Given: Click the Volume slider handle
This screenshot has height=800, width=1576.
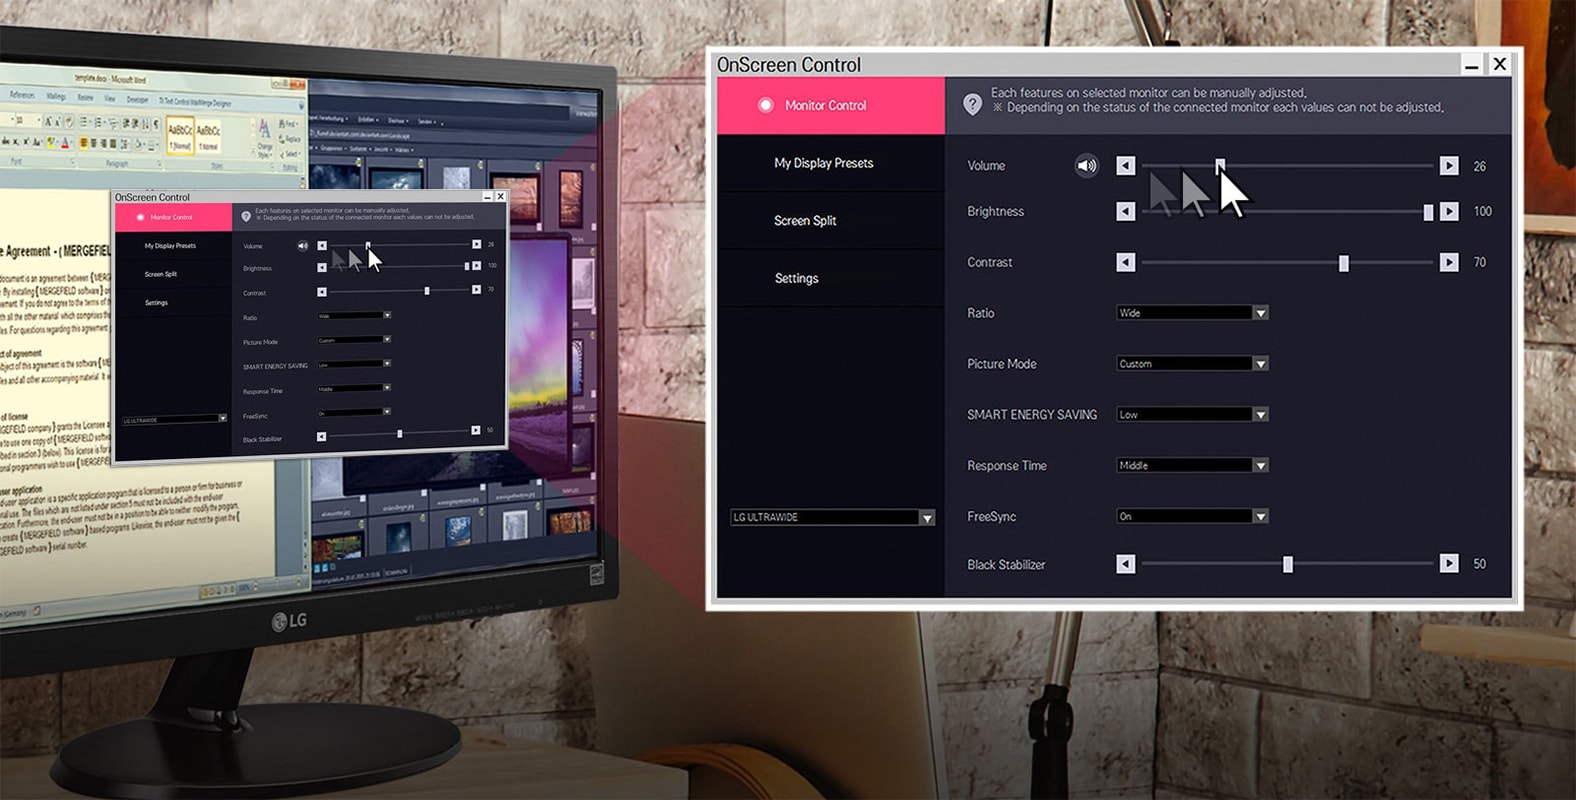Looking at the screenshot, I should click(x=1220, y=166).
